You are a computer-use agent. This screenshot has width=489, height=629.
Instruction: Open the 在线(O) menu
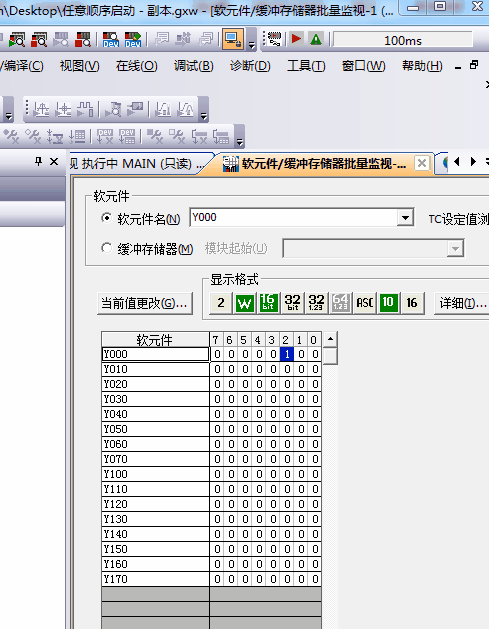coord(136,66)
